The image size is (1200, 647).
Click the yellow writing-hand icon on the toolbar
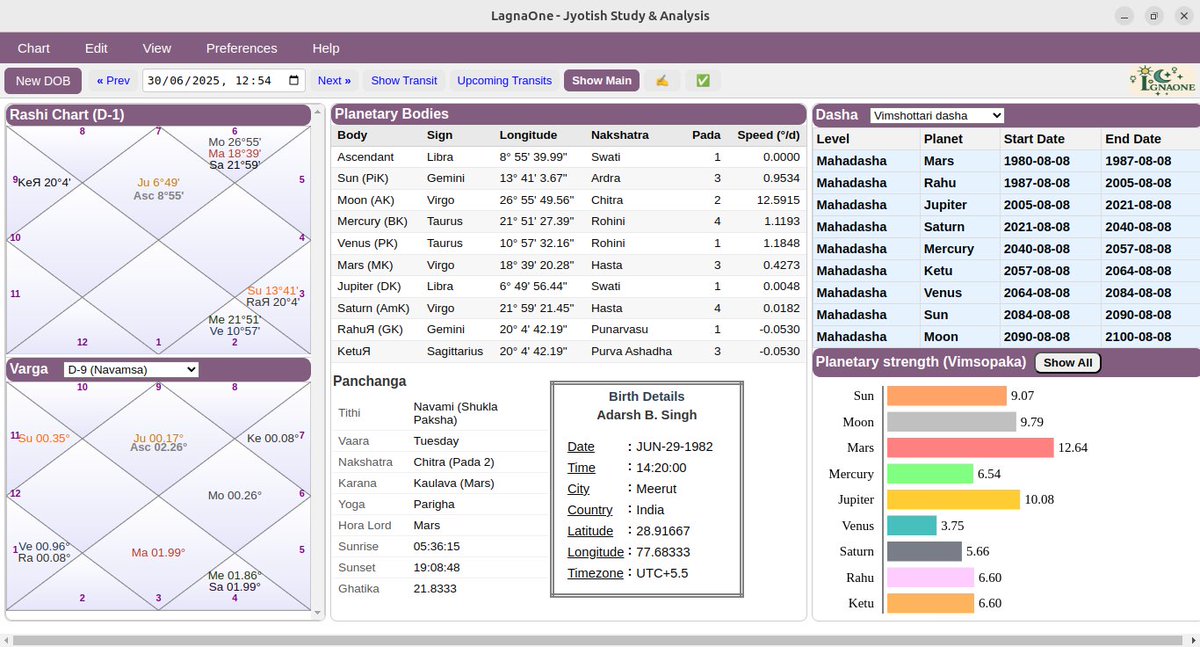point(662,80)
